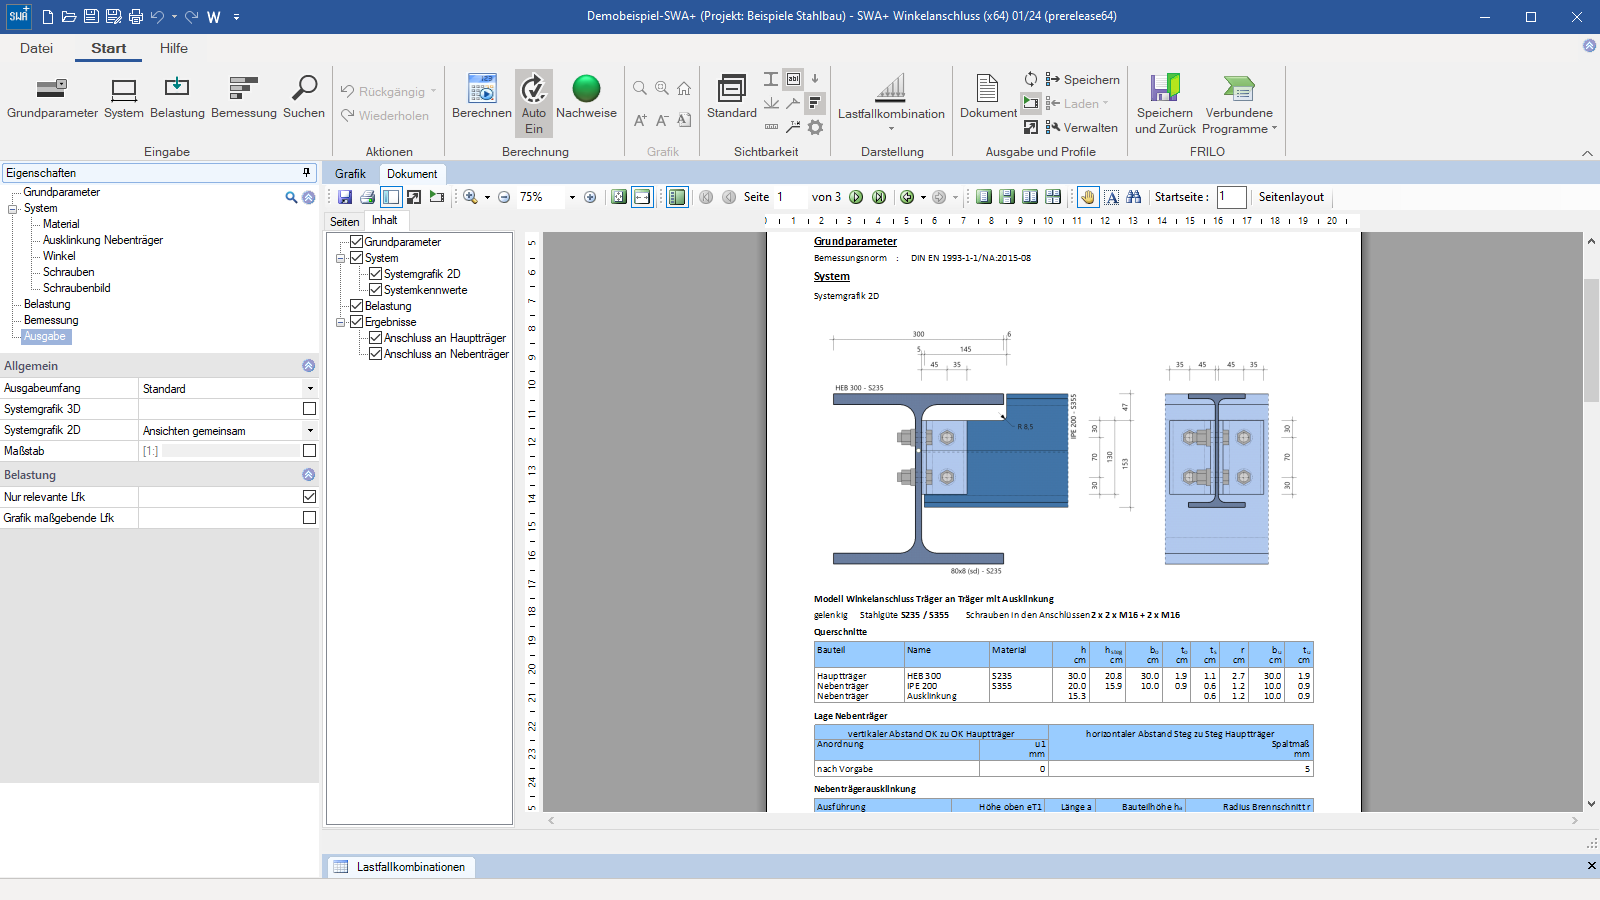Open the Inhalt tab

point(385,221)
